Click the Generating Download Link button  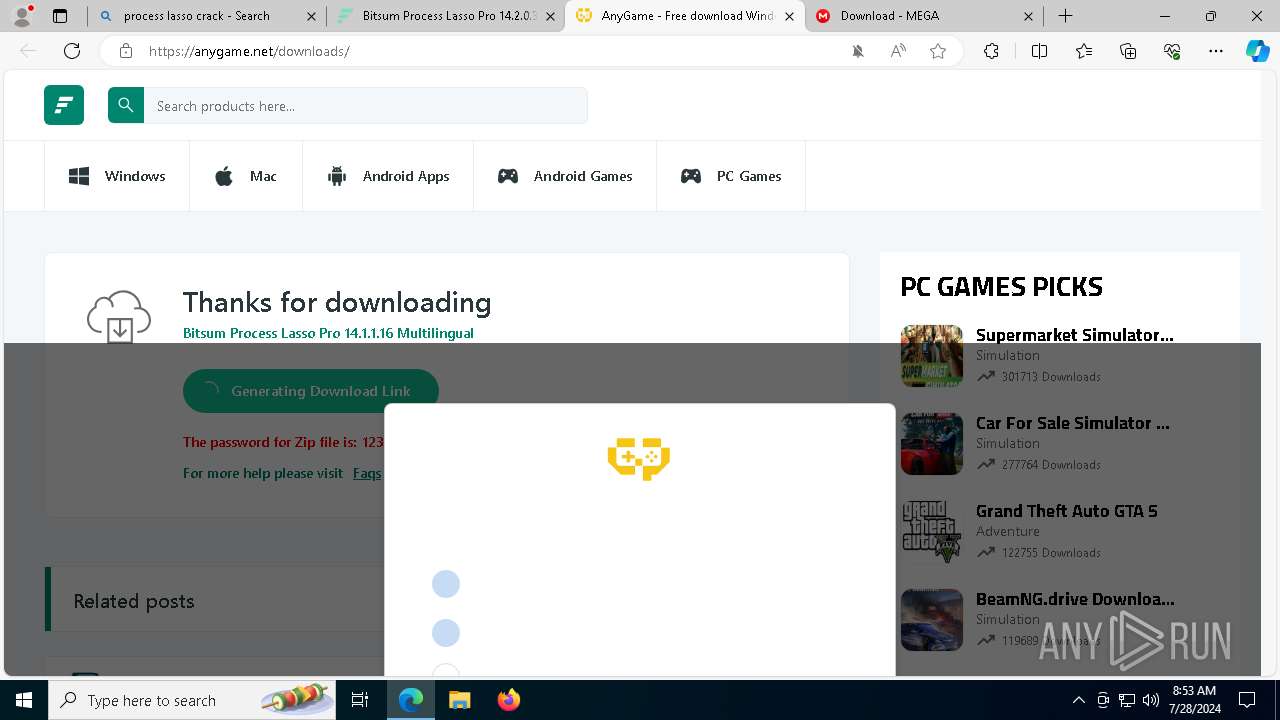point(310,391)
